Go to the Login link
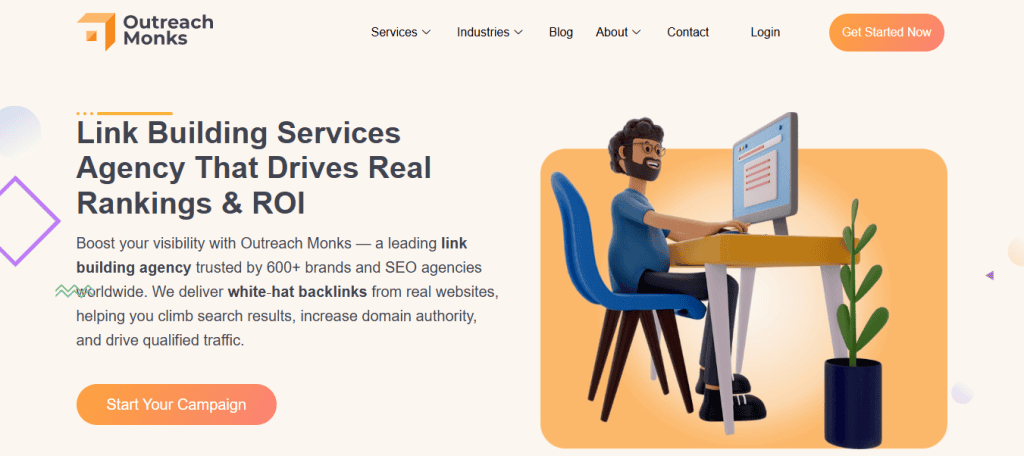 point(765,32)
